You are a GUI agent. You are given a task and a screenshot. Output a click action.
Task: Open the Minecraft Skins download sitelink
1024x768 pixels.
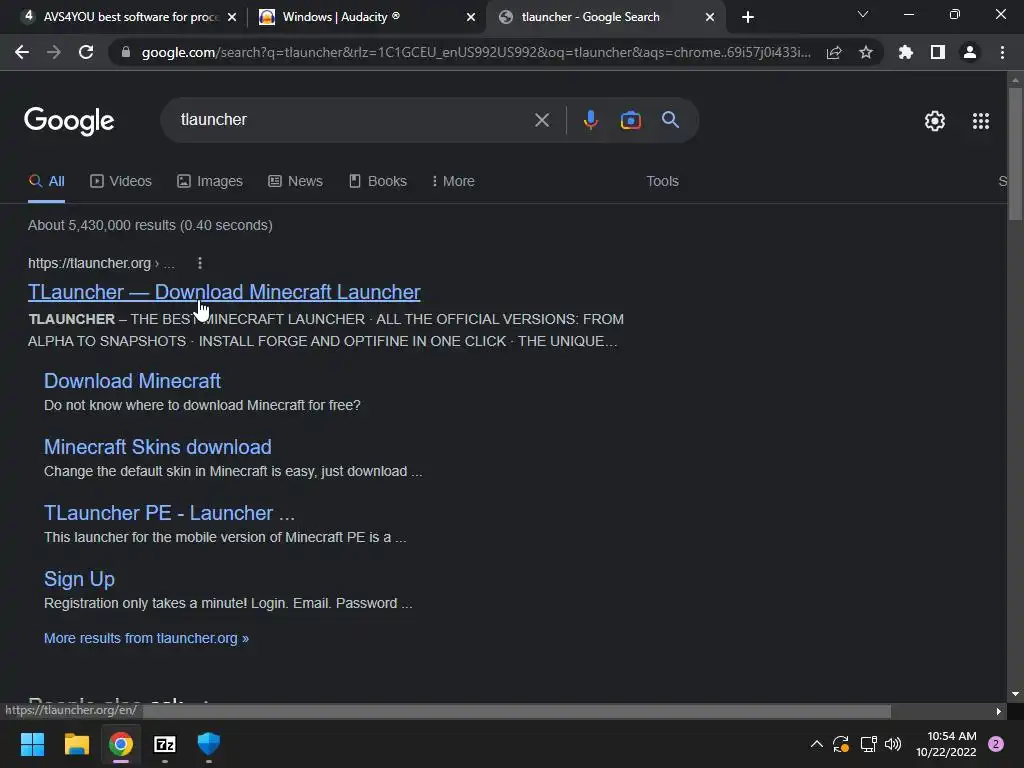[x=157, y=447]
